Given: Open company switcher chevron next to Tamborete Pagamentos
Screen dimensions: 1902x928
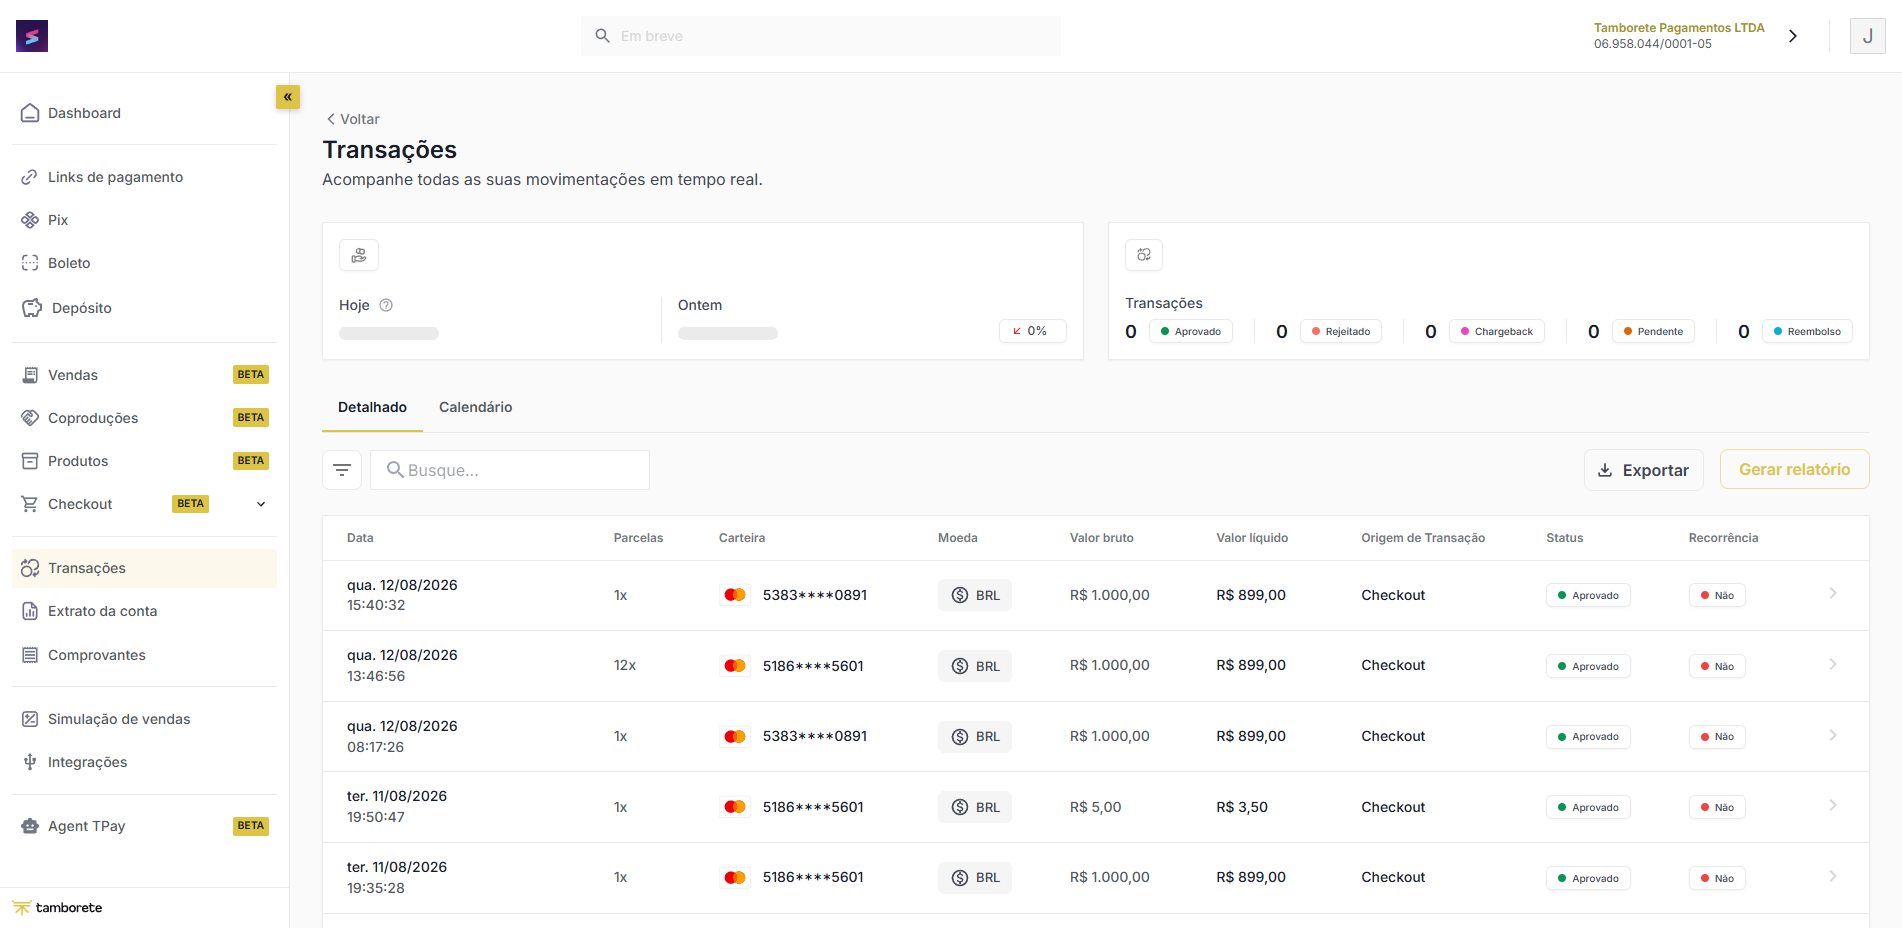Looking at the screenshot, I should point(1793,36).
